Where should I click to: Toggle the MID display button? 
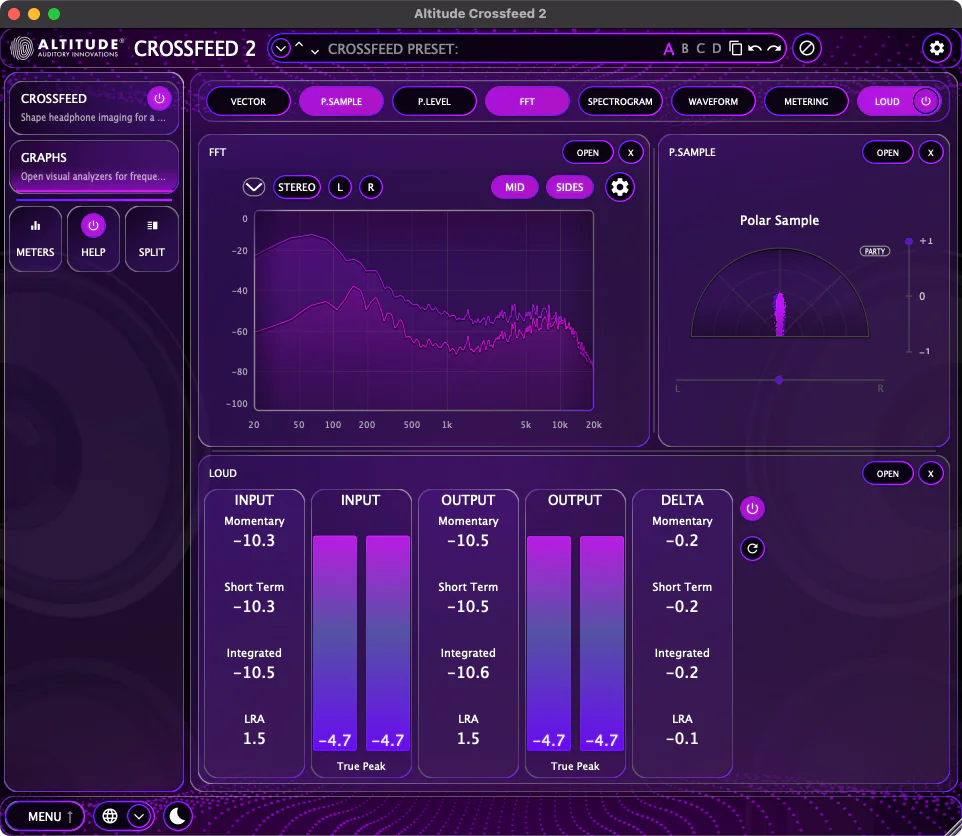tap(515, 187)
